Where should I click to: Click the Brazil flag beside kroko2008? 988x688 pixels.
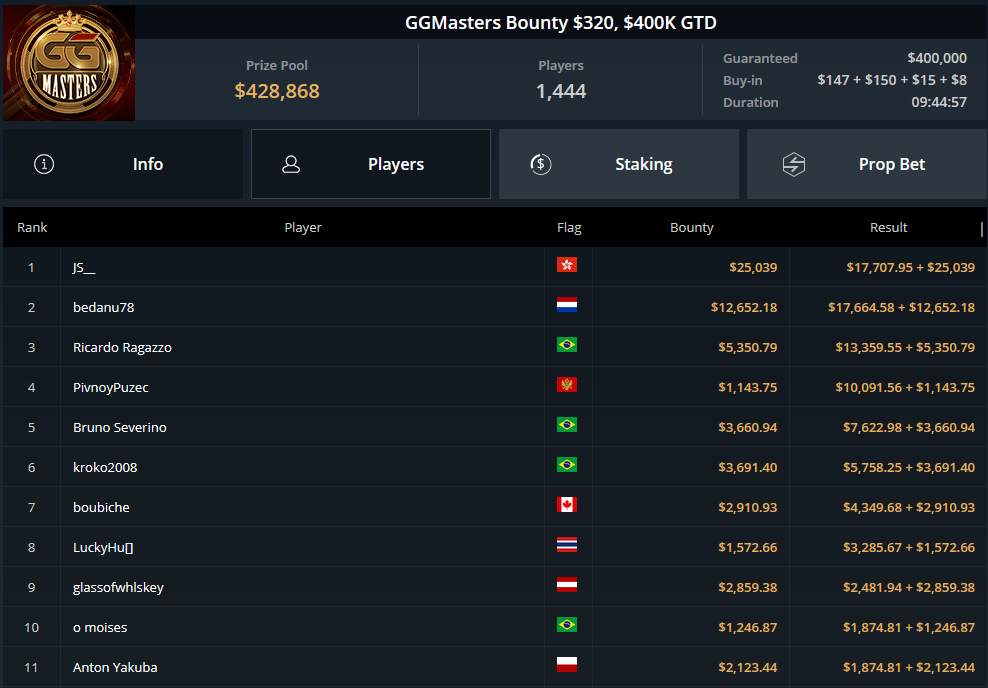click(x=566, y=465)
